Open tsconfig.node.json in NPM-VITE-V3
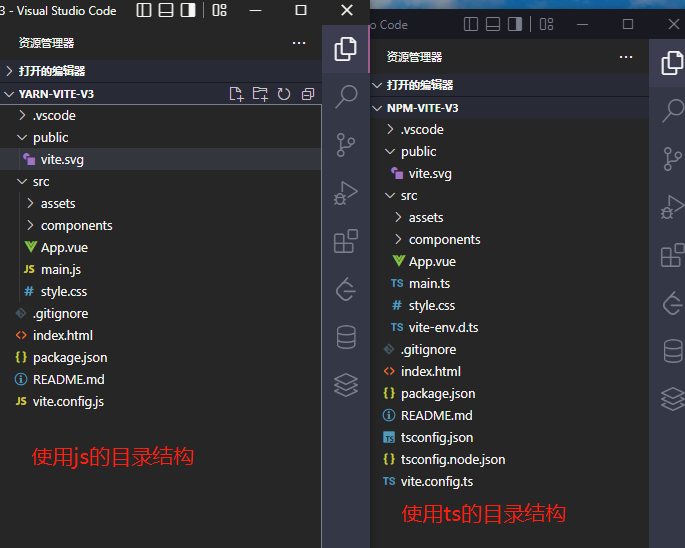685x548 pixels. pyautogui.click(x=452, y=459)
